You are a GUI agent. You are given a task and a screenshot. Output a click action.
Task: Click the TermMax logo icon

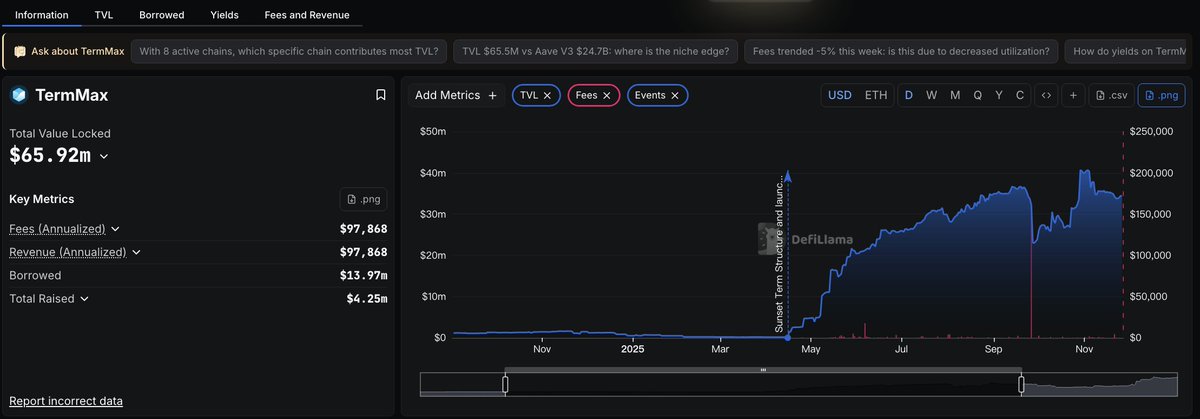(x=18, y=95)
